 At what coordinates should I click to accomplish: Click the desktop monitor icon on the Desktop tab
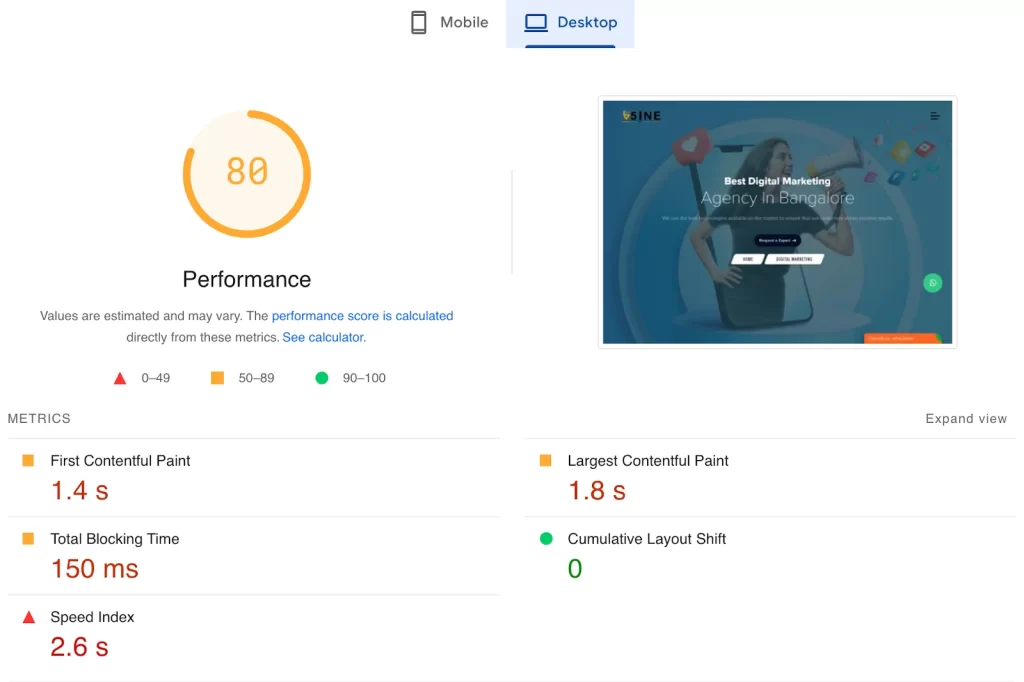click(534, 21)
